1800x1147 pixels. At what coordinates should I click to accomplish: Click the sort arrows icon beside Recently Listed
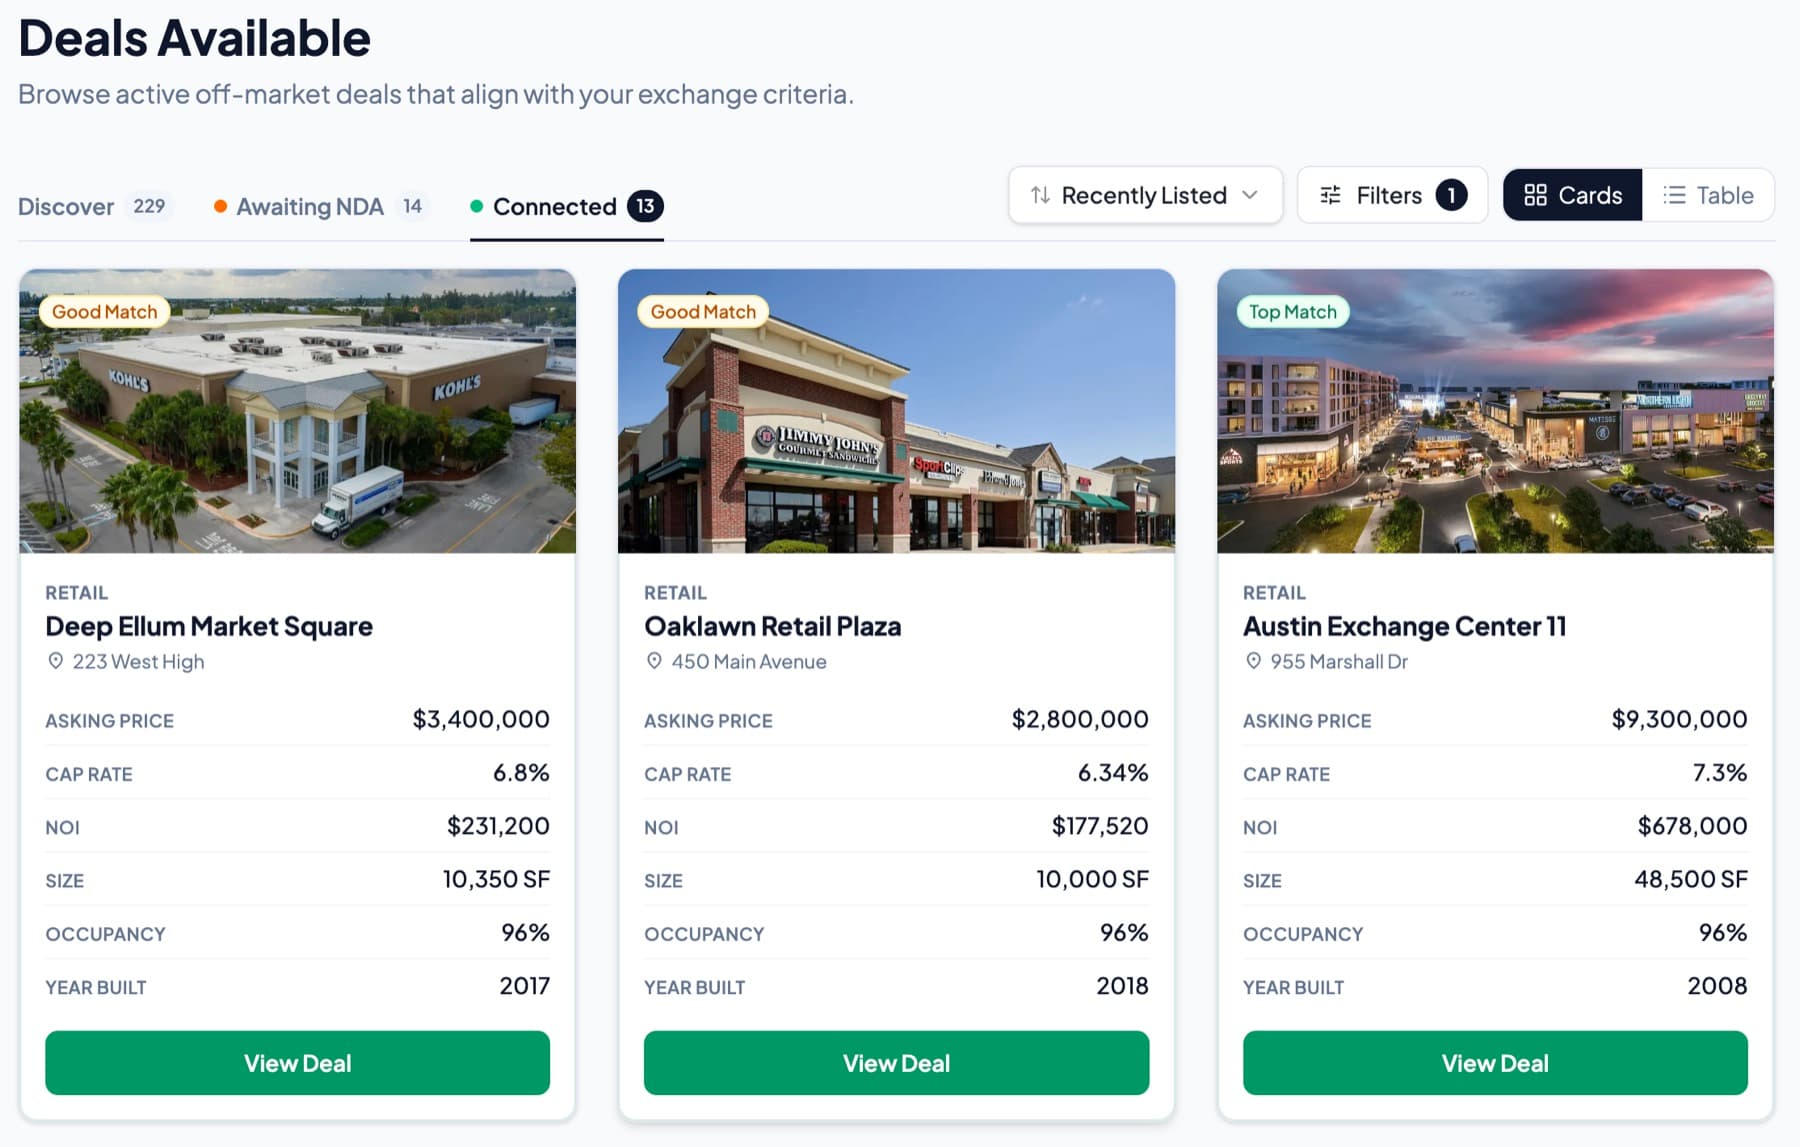point(1040,195)
